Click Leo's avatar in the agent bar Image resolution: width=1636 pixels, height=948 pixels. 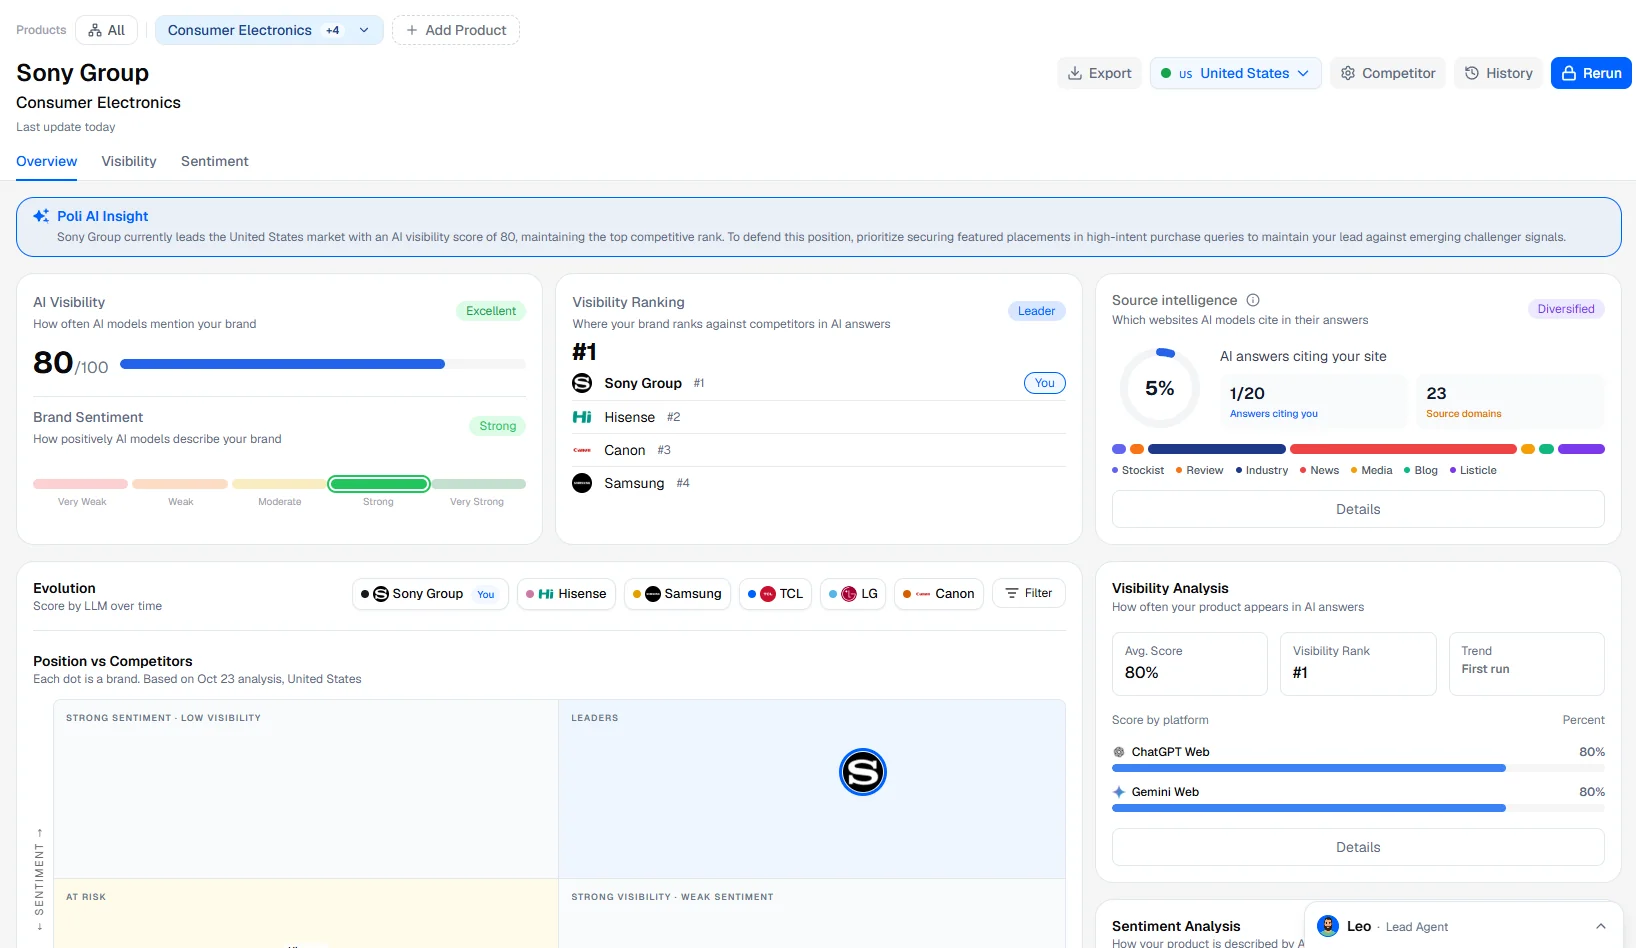click(x=1328, y=926)
